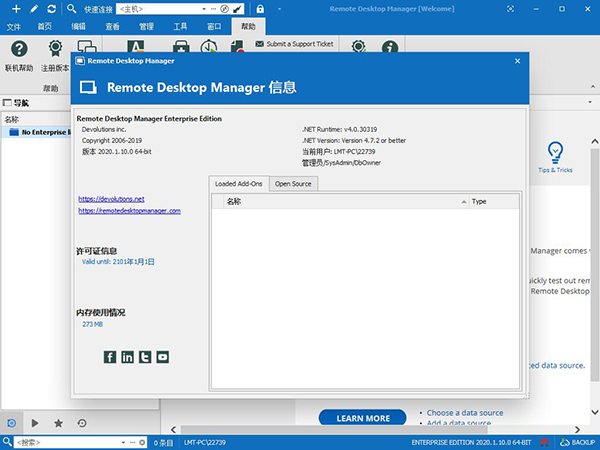Open recent history clock icon at bottom

click(82, 423)
